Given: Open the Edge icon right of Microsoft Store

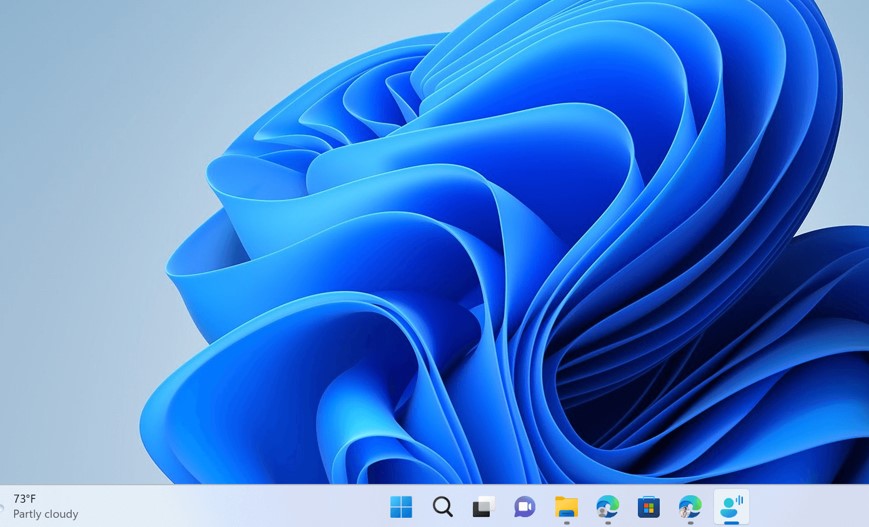Looking at the screenshot, I should (690, 507).
